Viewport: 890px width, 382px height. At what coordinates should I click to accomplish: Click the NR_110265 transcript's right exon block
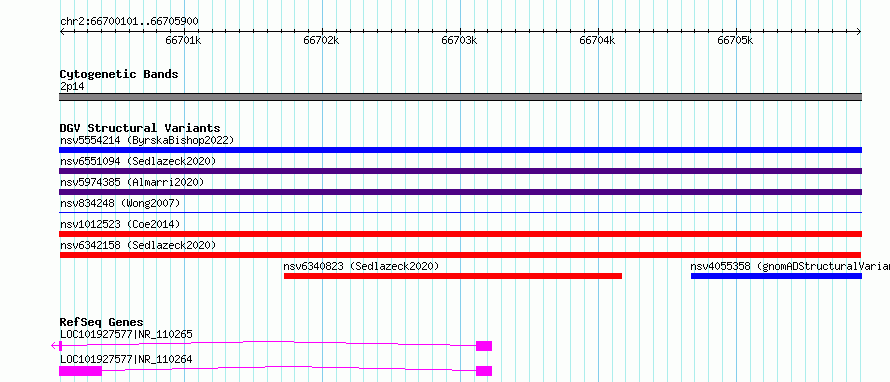coord(484,346)
